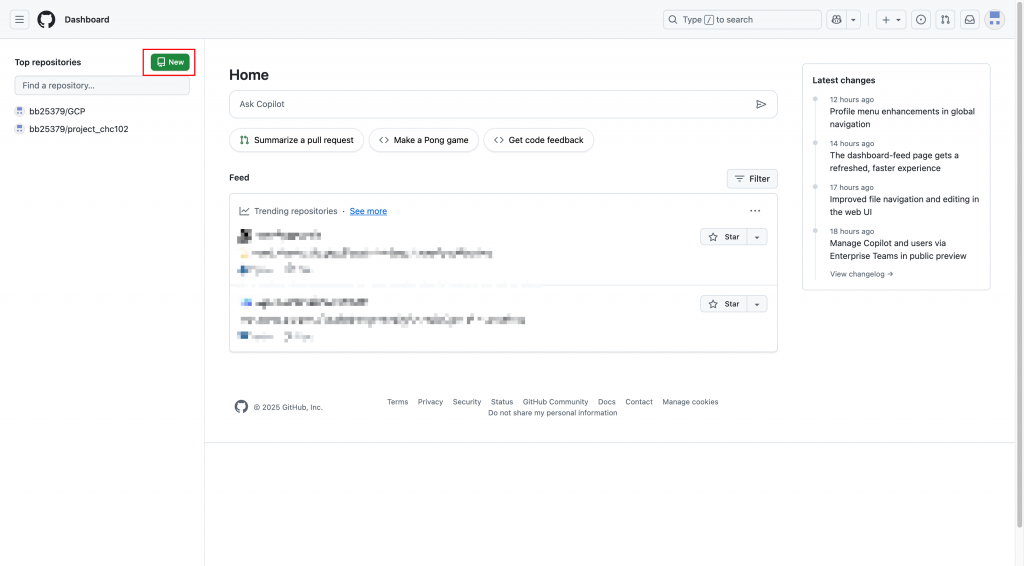
Task: Click the green New repository button
Action: 170,62
